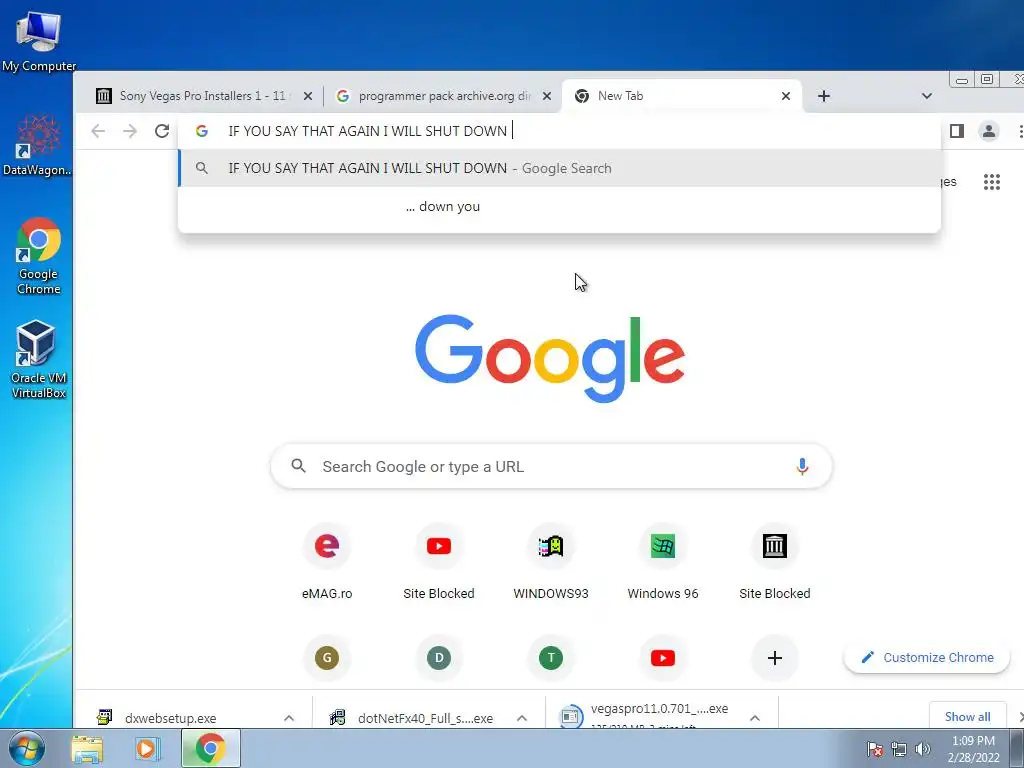Image resolution: width=1024 pixels, height=768 pixels.
Task: Go forward with the forward arrow
Action: 130,131
